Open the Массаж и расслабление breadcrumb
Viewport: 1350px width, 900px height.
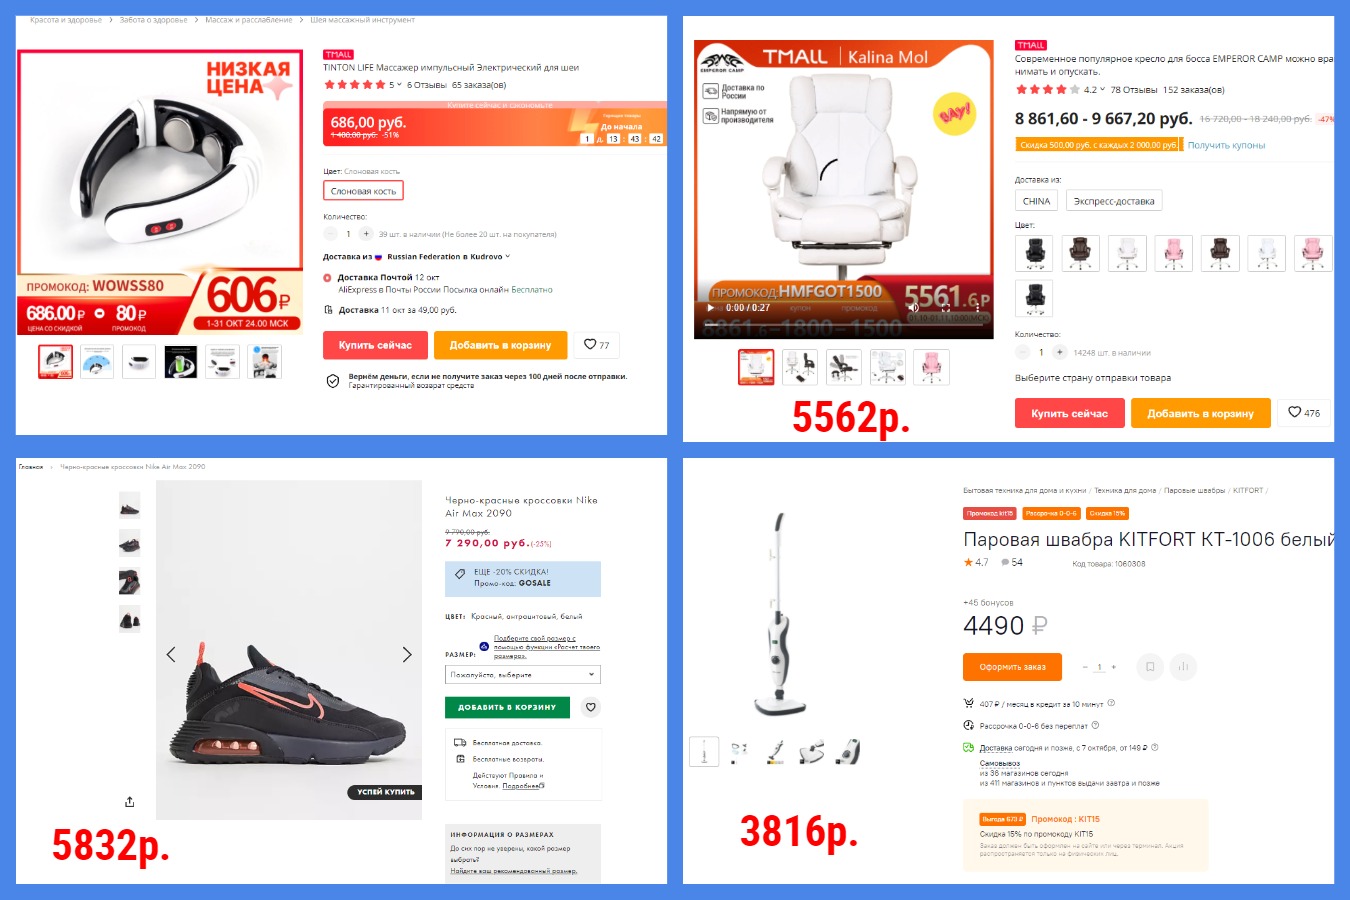point(249,20)
